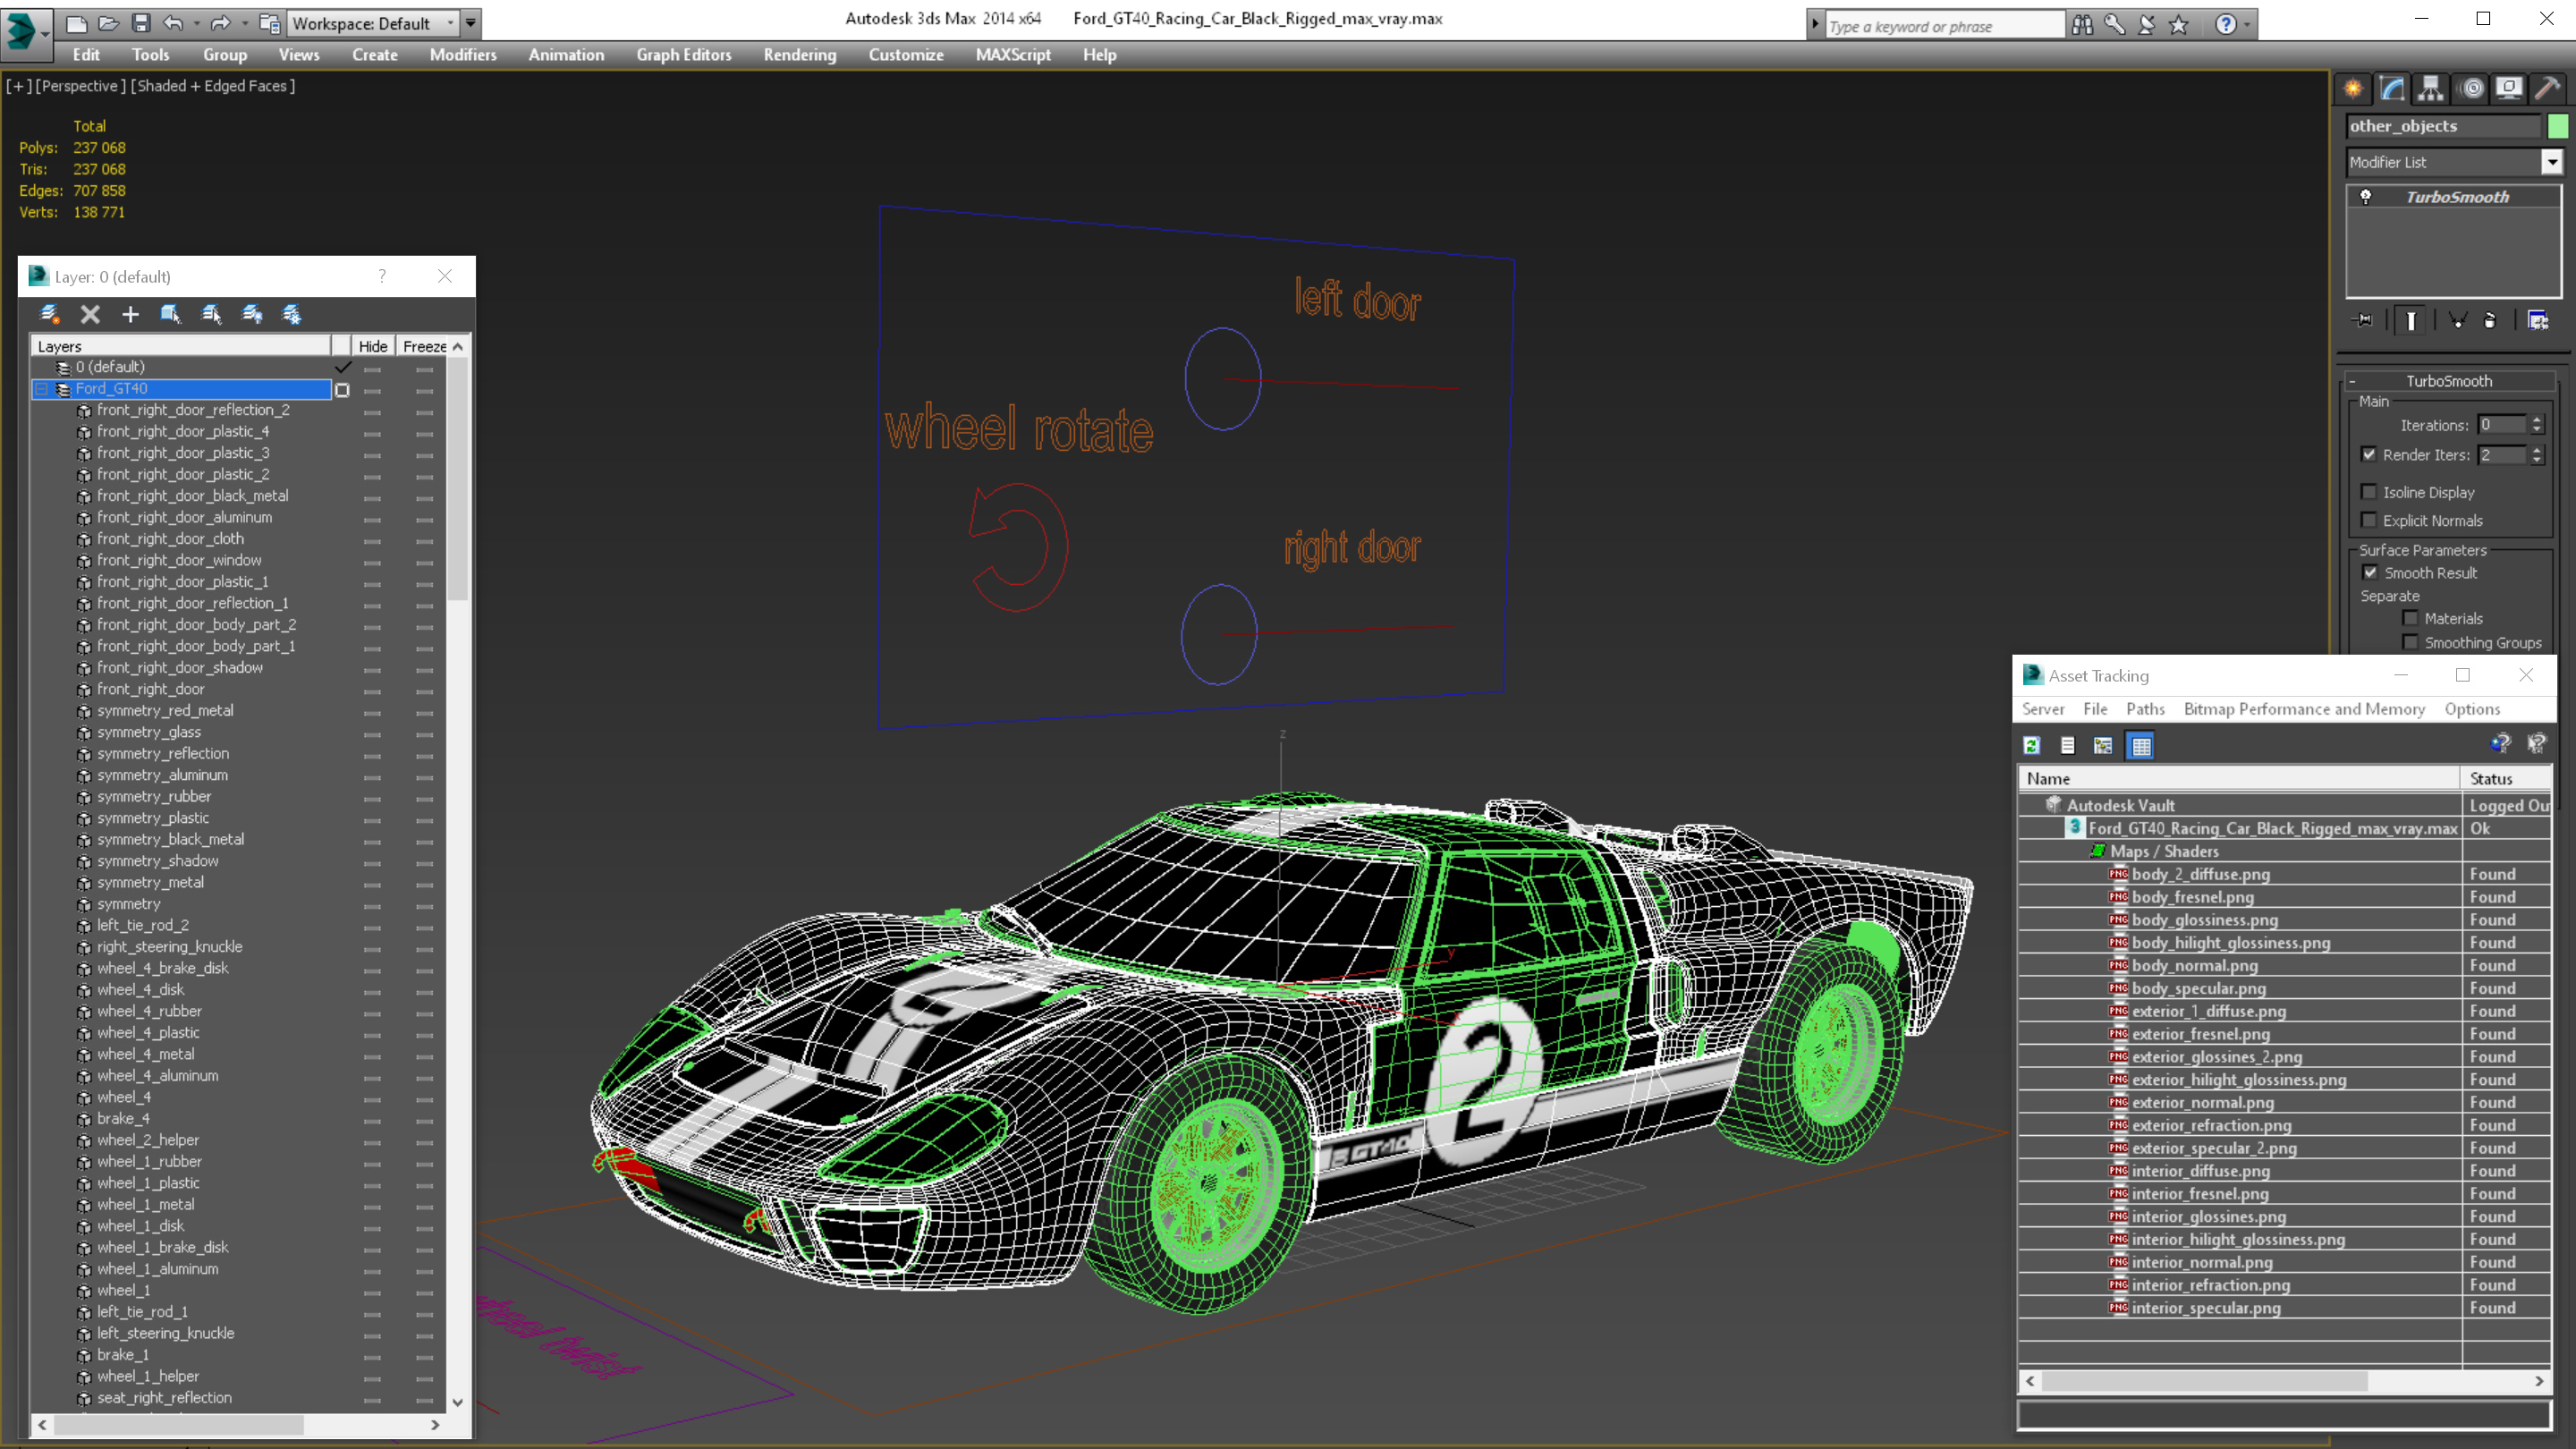Open the Redo history dropdown arrow
The height and width of the screenshot is (1449, 2576).
tap(243, 23)
